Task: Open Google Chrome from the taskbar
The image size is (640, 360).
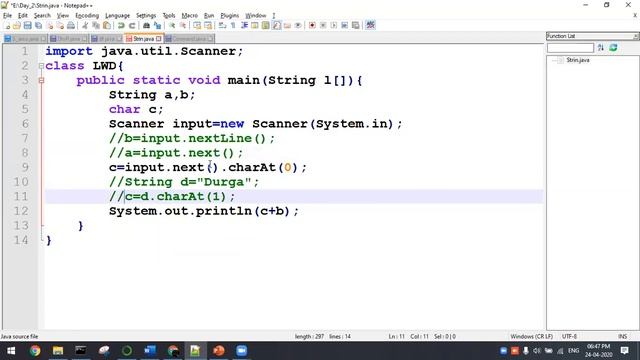Action: [35, 351]
